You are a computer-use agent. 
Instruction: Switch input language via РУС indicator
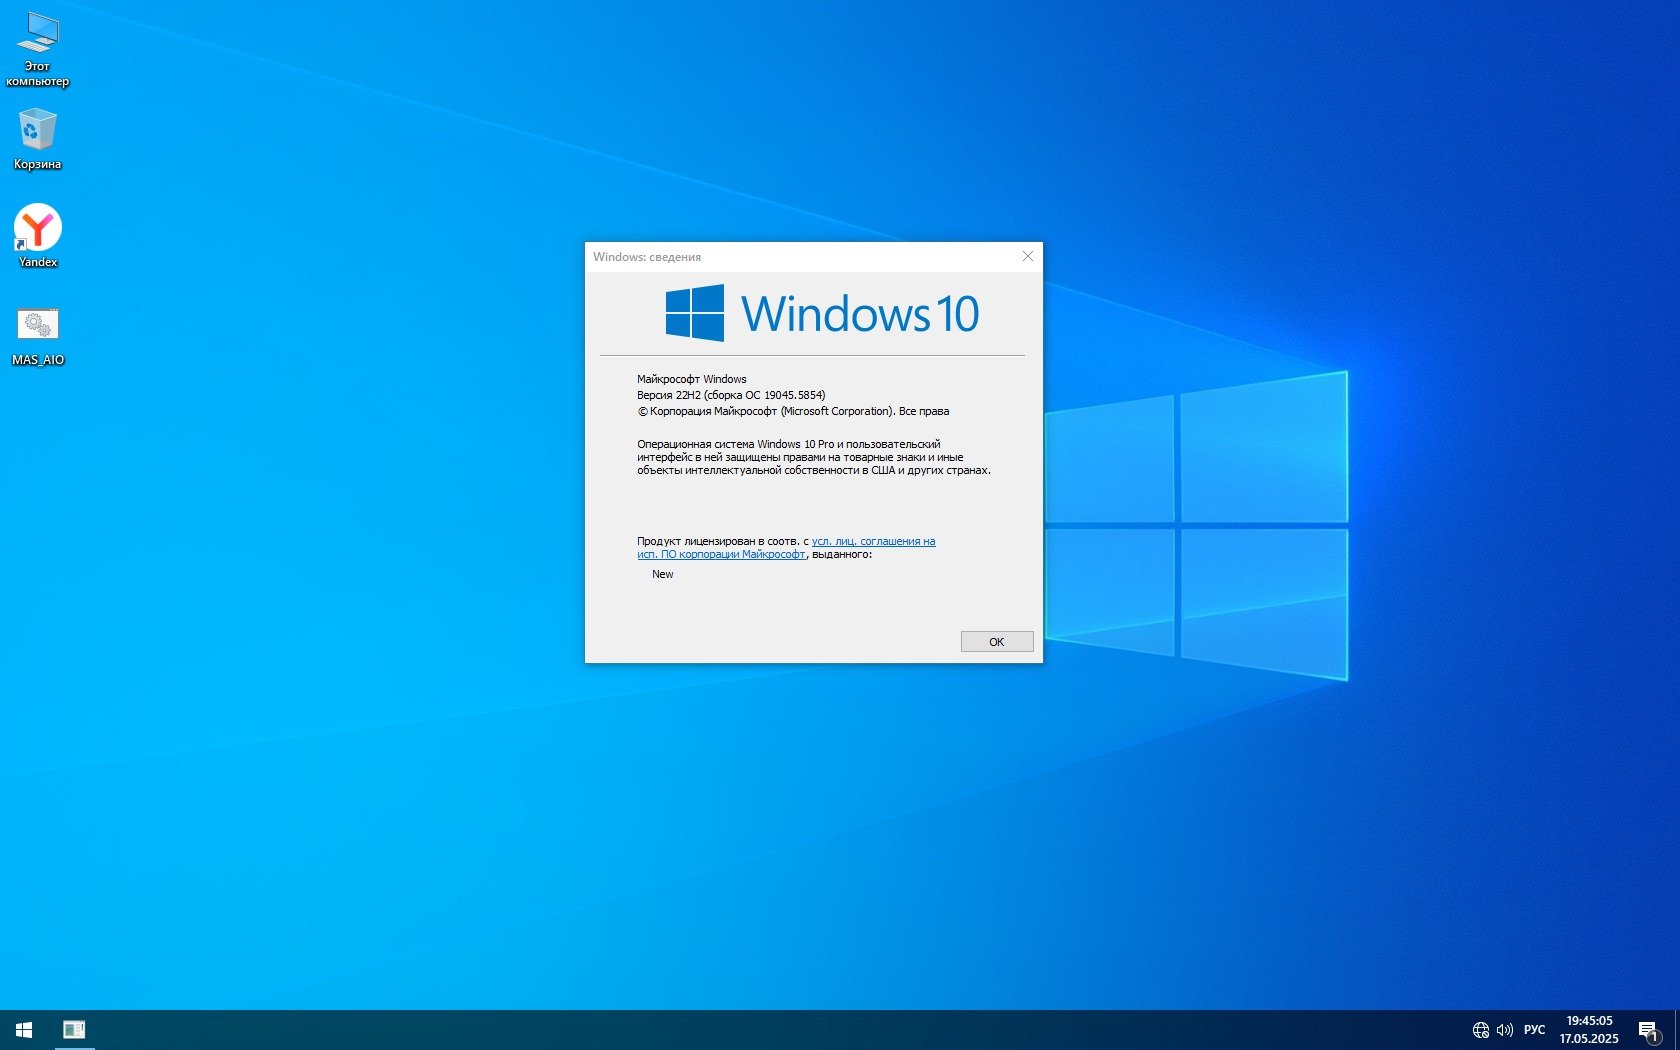[x=1534, y=1030]
